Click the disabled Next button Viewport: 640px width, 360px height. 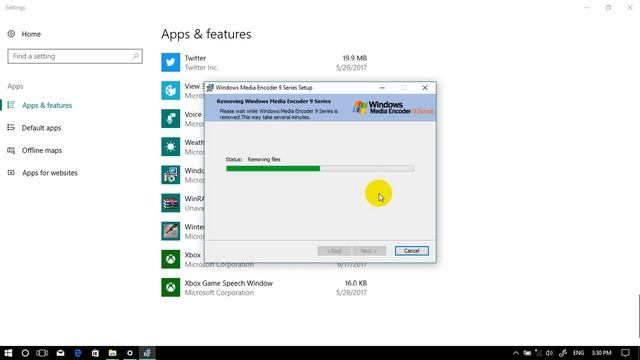coord(369,251)
